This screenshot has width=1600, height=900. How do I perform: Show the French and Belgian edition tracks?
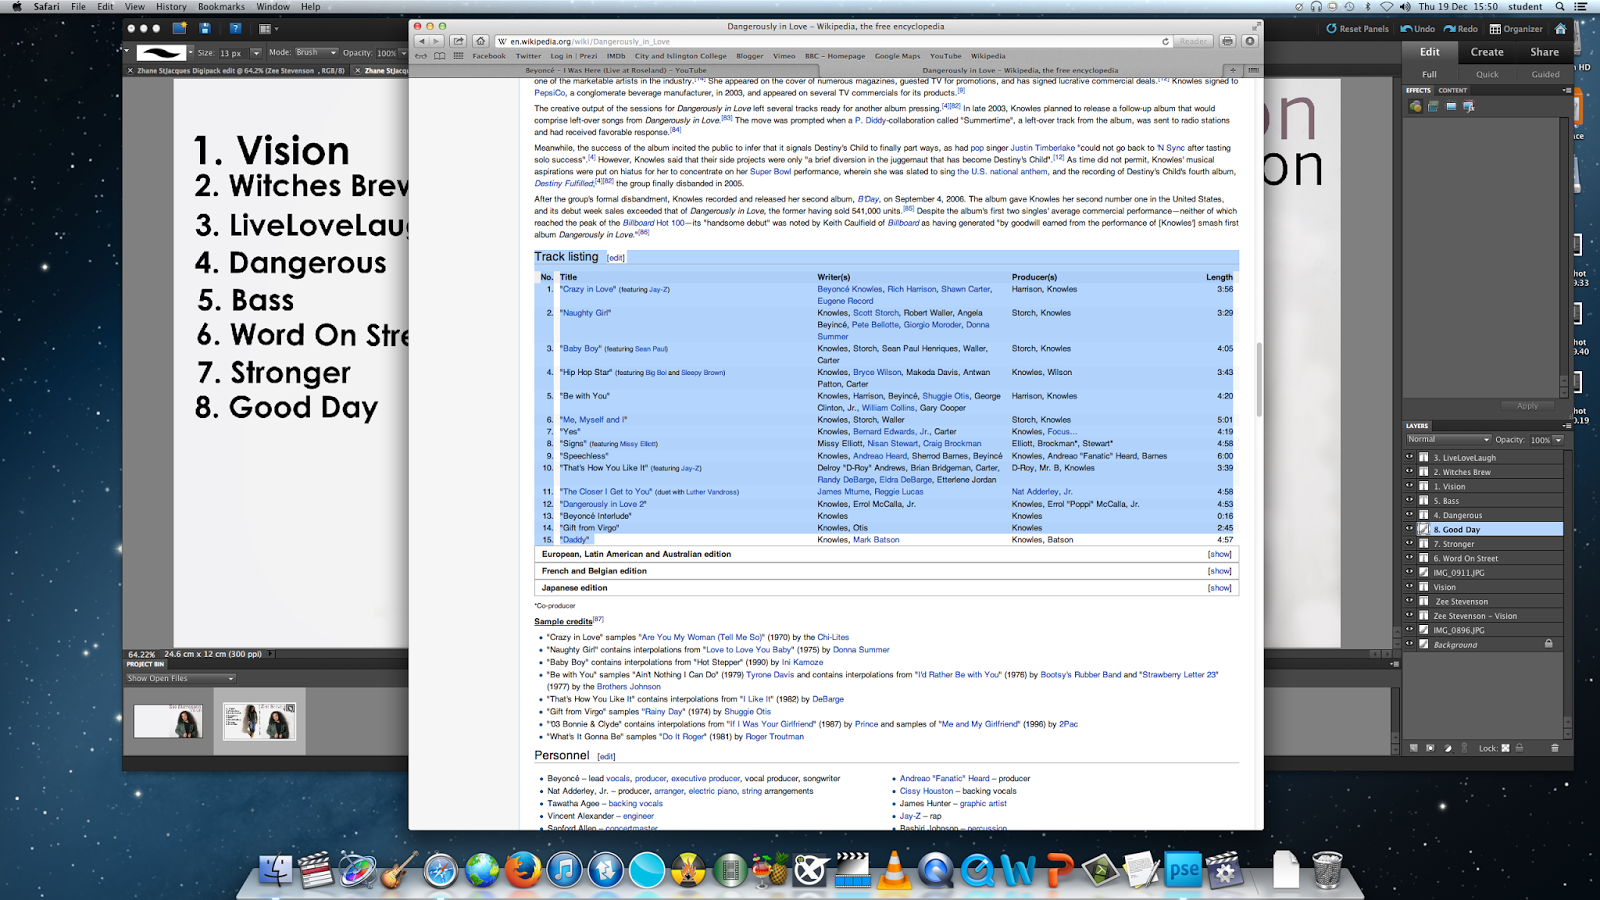click(x=1219, y=571)
